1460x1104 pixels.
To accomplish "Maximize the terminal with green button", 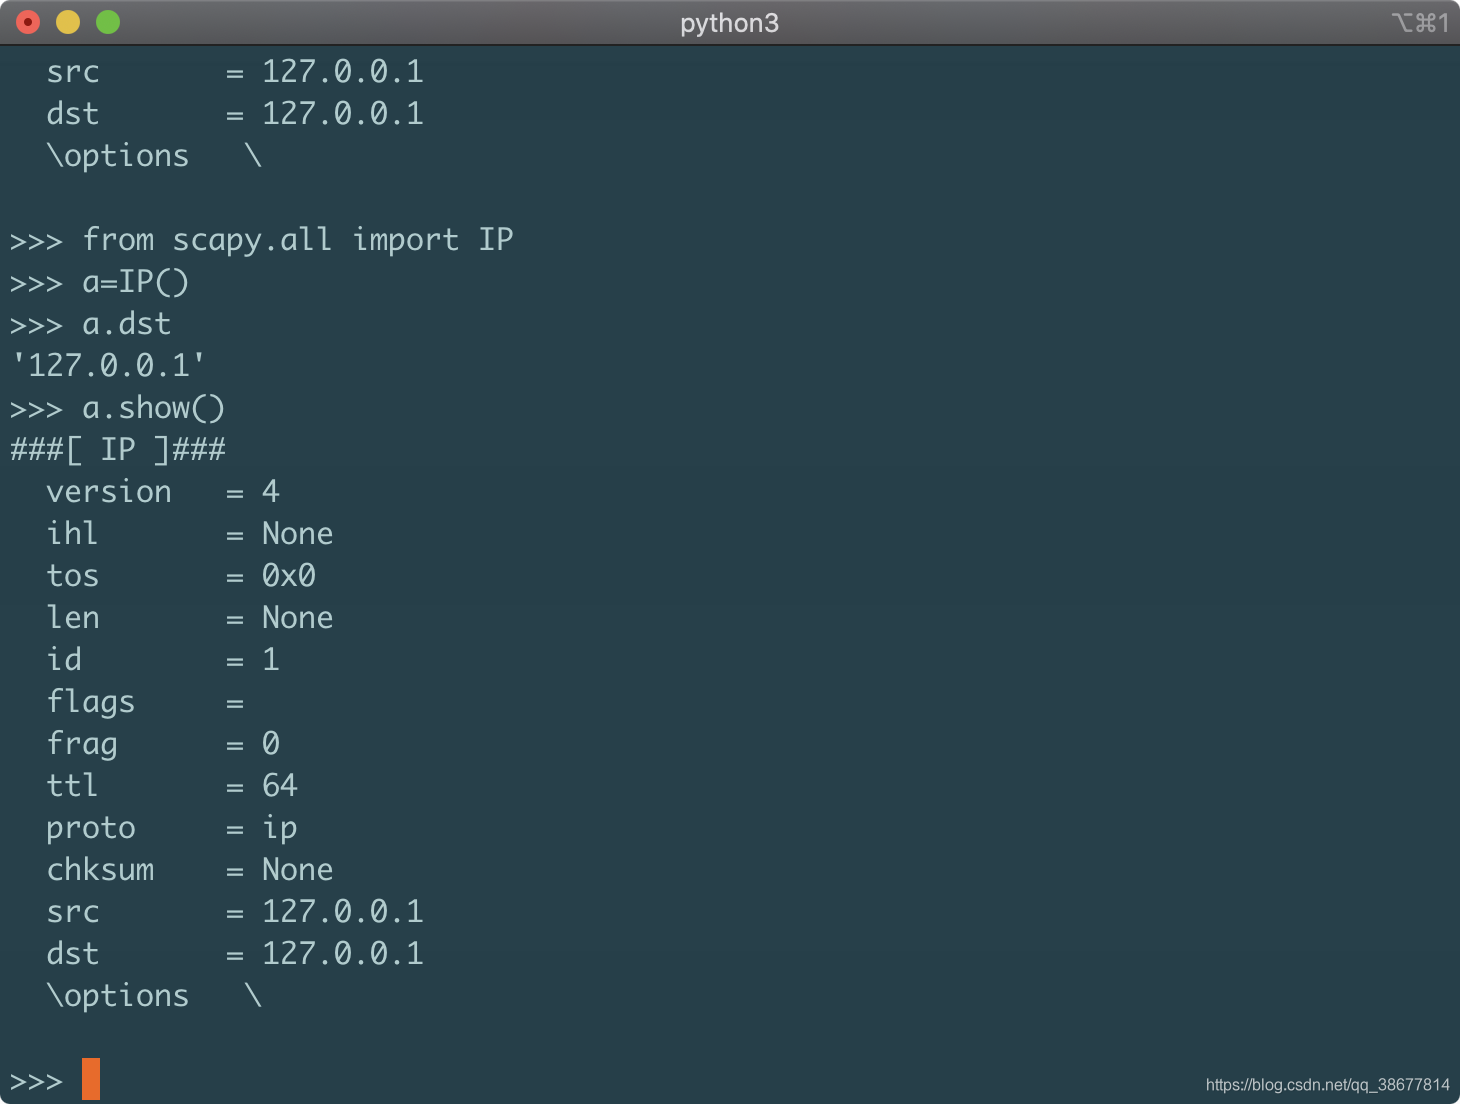I will coord(108,22).
